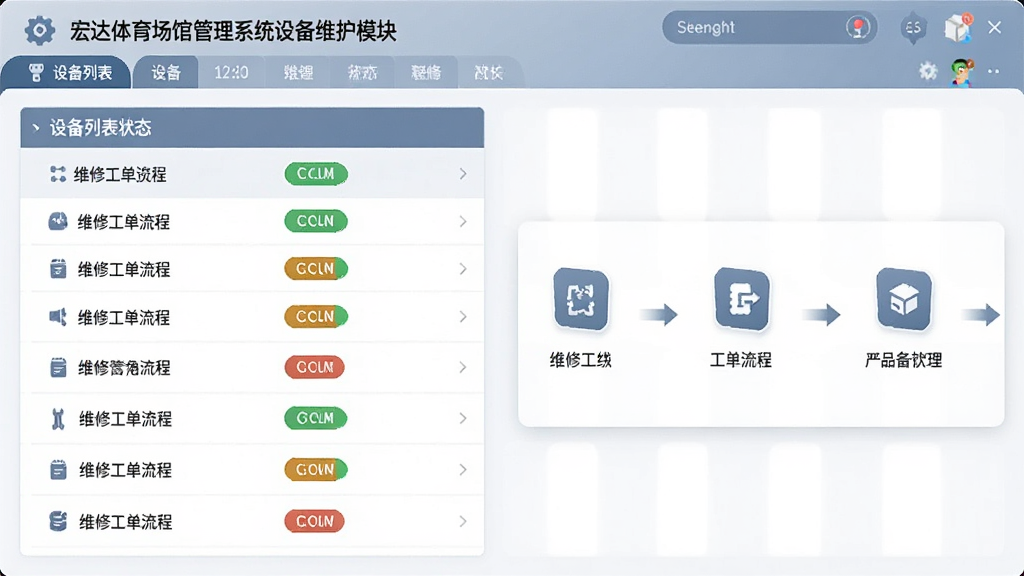Expand chevron of the megaphone row
Screen dimensions: 1024x576
coord(462,317)
